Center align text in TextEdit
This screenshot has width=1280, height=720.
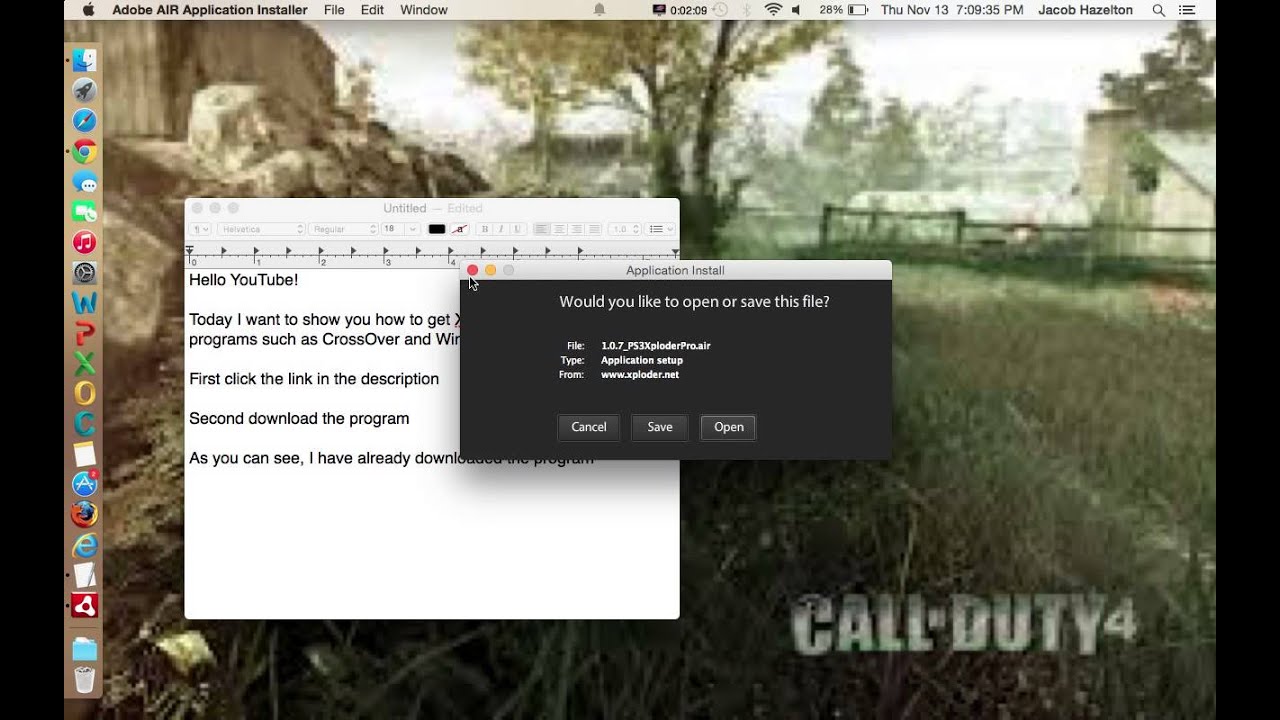tap(559, 229)
